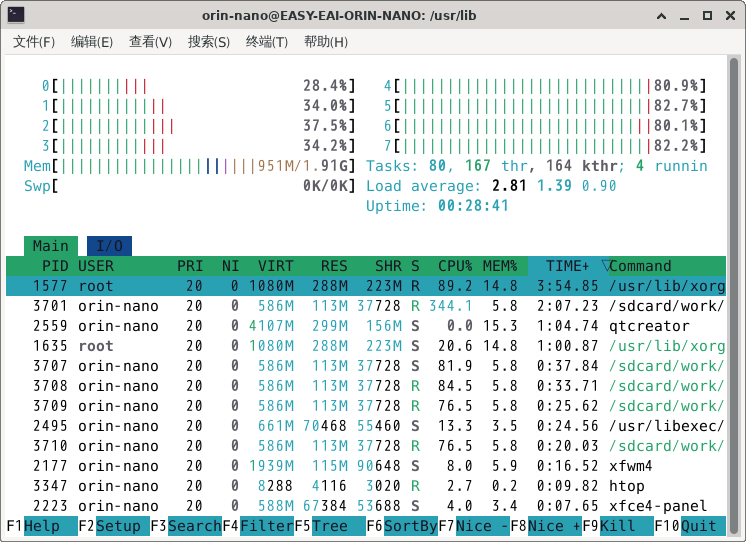Sort processes by CPU% column header
Screen dimensions: 746x542
(455, 266)
